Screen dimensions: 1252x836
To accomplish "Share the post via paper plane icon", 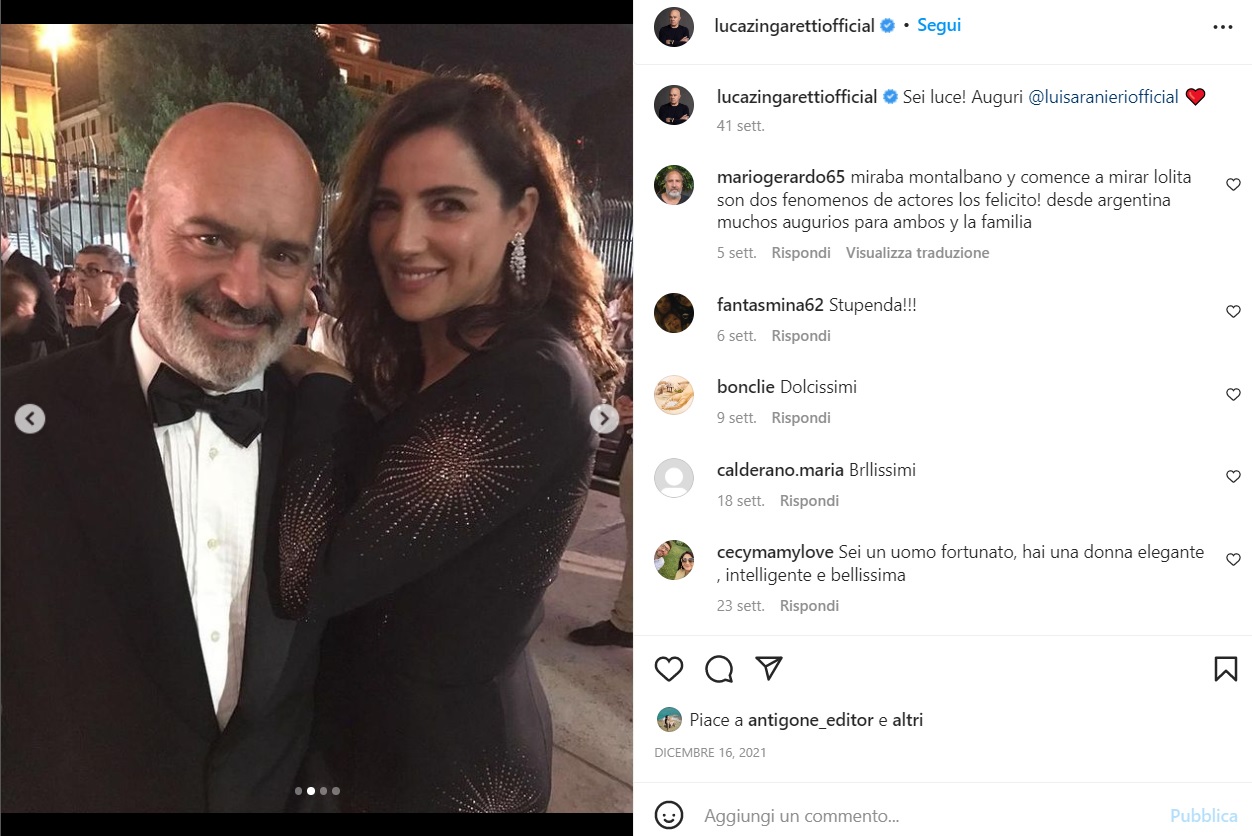I will 768,668.
